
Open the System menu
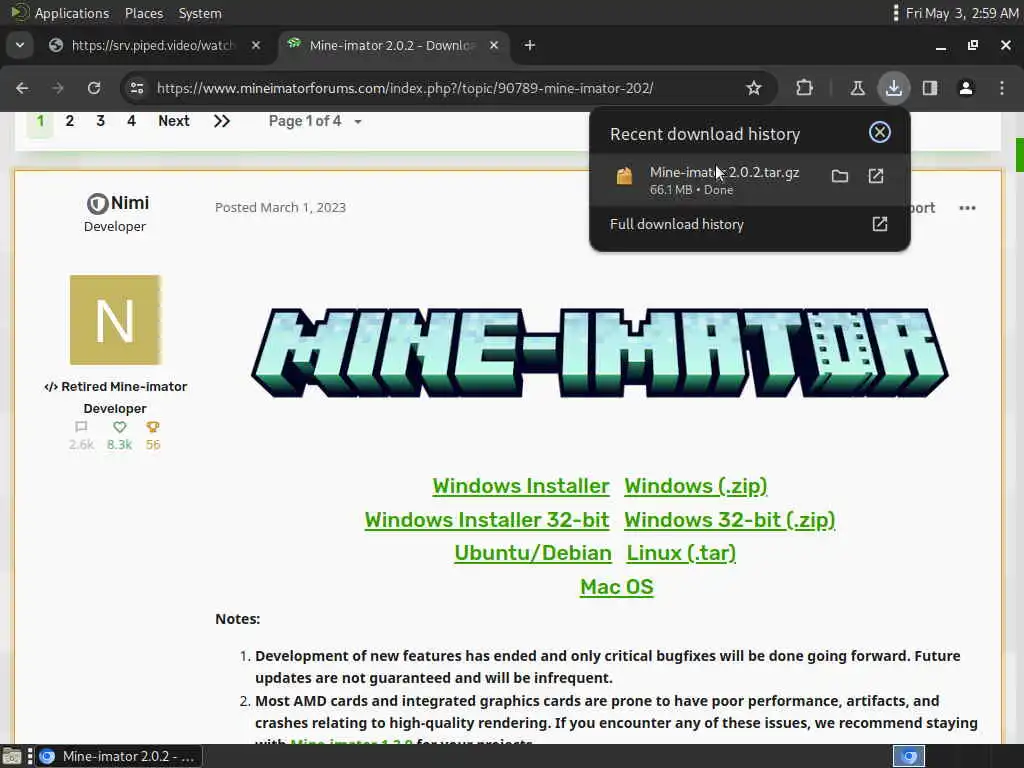(200, 13)
